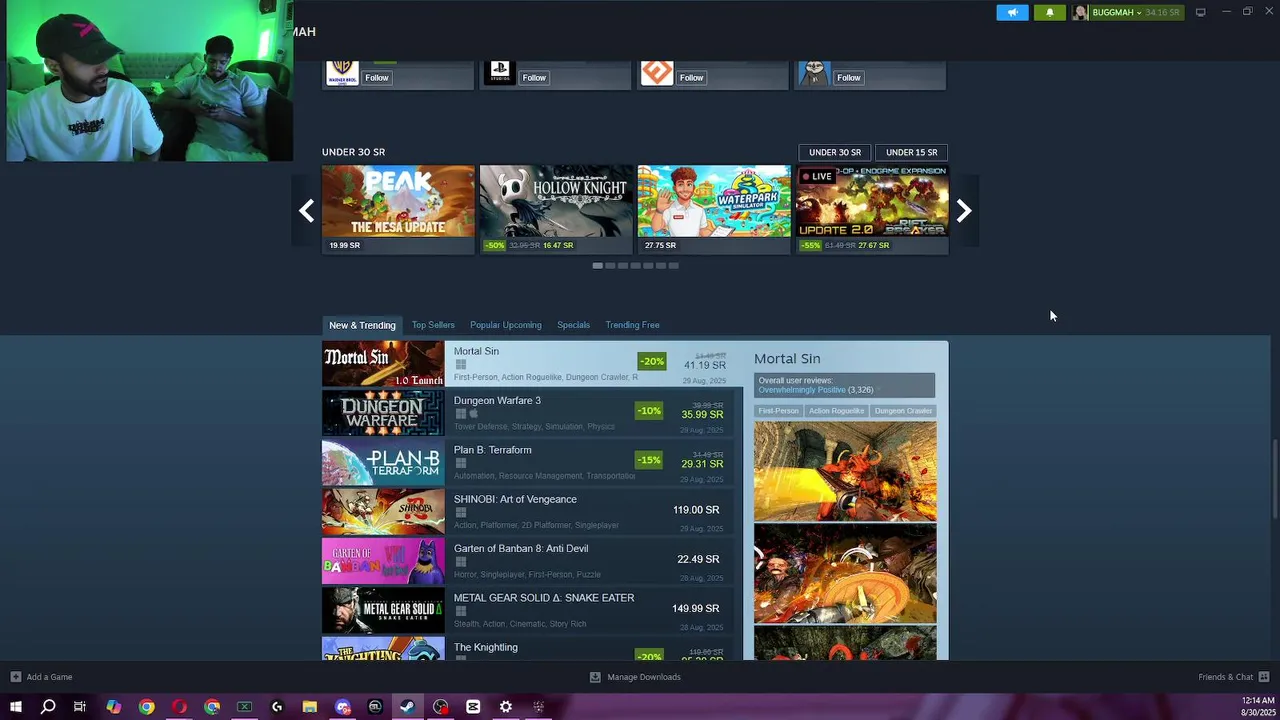Click the Action Roguelike tag
1280x720 pixels.
pyautogui.click(x=836, y=411)
